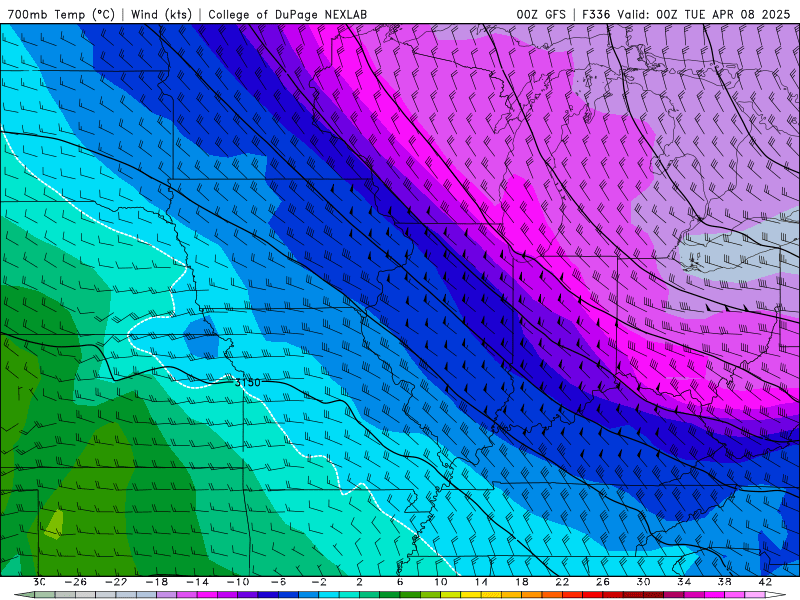Select the positive "10" scale label
Screen dimensions: 800x600
[441, 582]
